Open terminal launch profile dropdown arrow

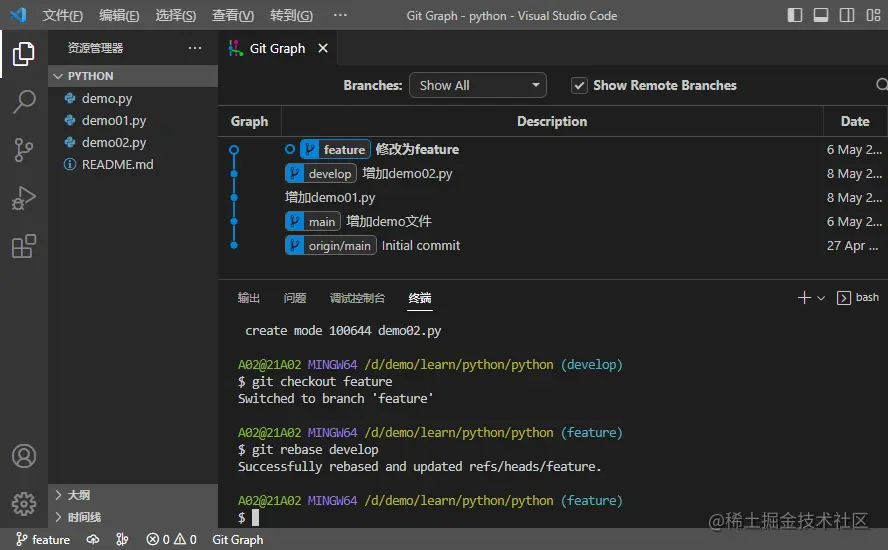click(821, 298)
